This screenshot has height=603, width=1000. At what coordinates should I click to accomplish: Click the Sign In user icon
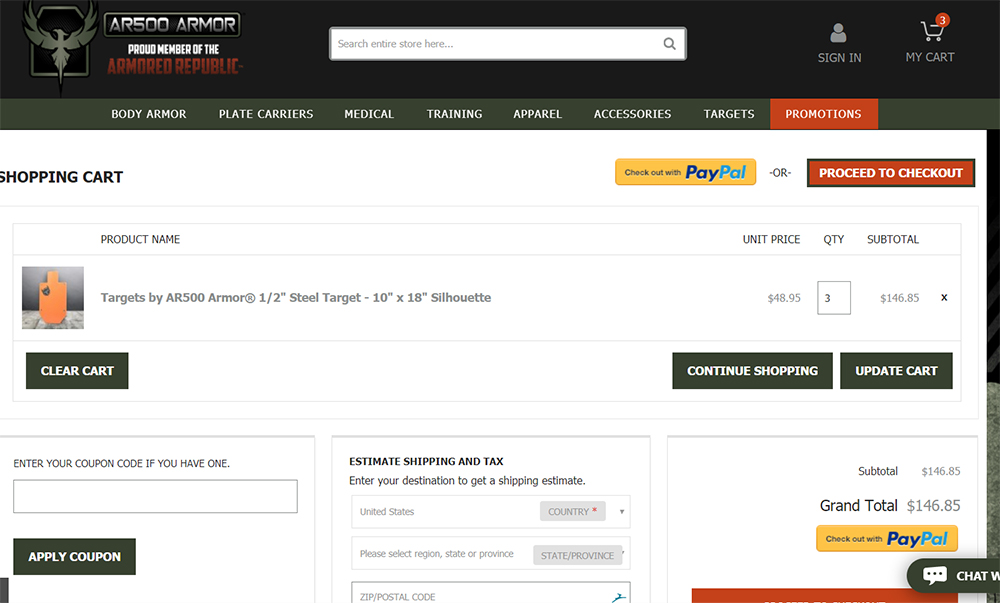tap(839, 33)
